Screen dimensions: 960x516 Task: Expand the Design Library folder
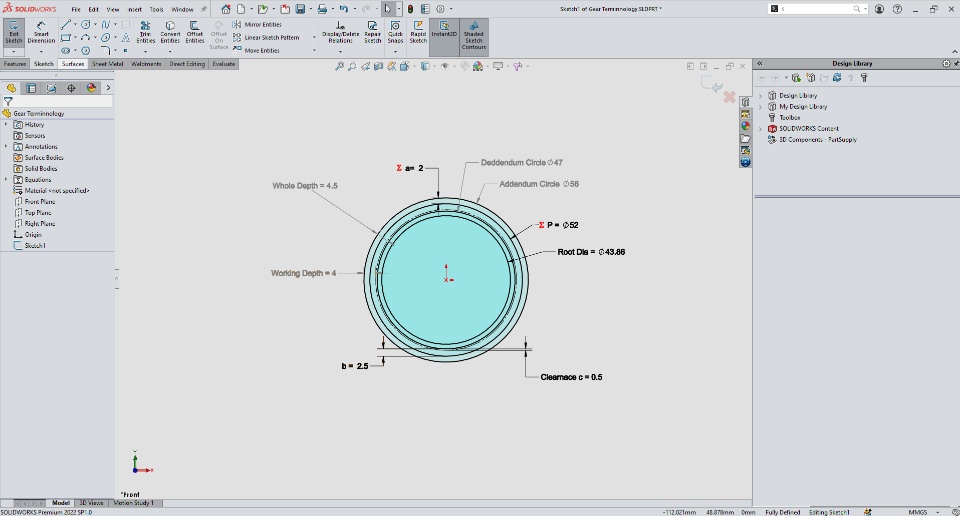point(760,95)
